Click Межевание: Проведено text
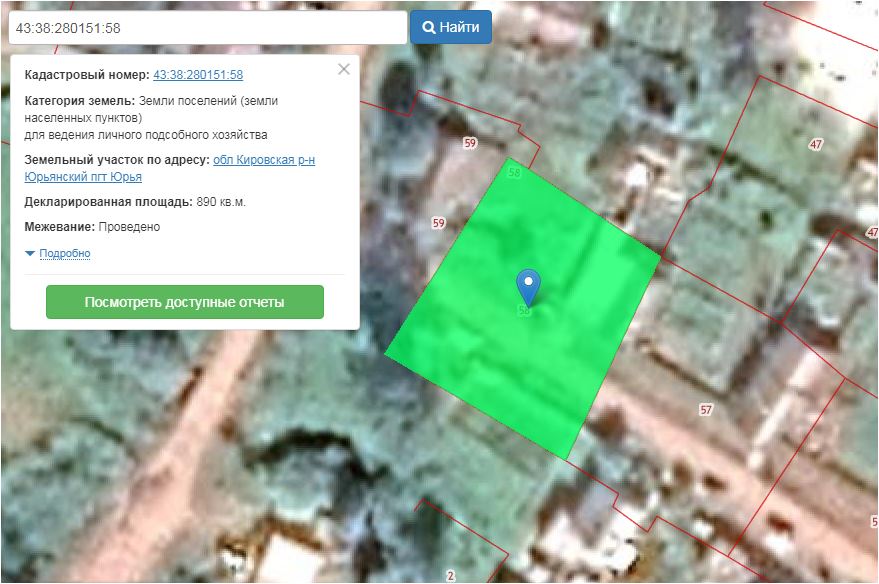 click(x=92, y=227)
